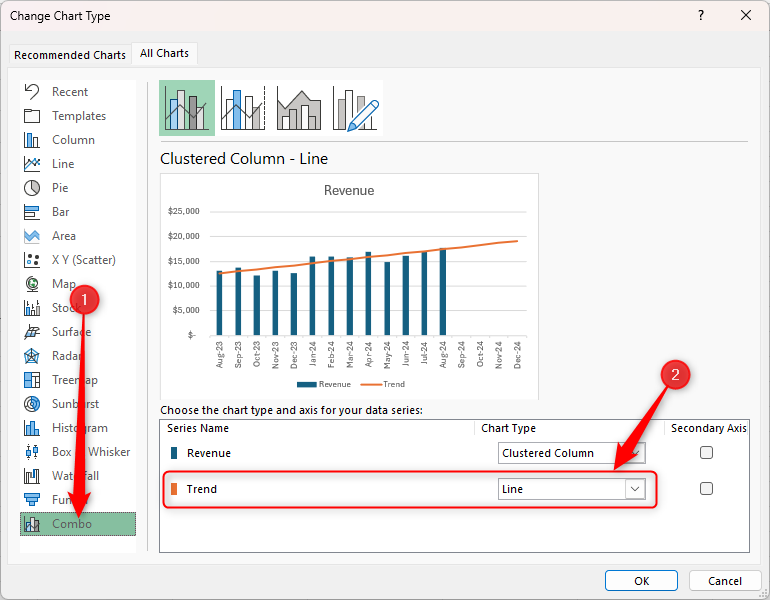
Task: Choose the Treemap chart icon
Action: (x=32, y=380)
